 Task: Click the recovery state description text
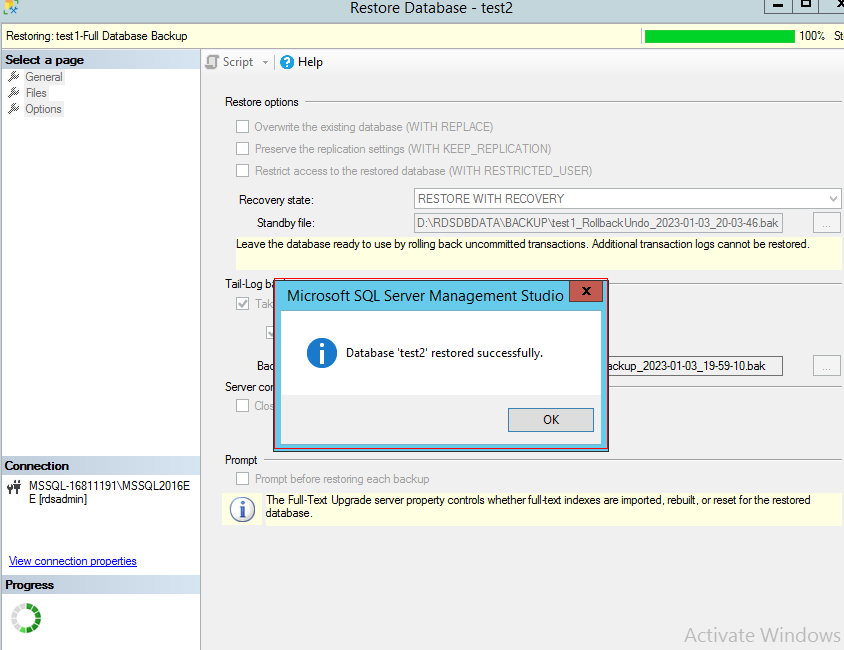[523, 244]
